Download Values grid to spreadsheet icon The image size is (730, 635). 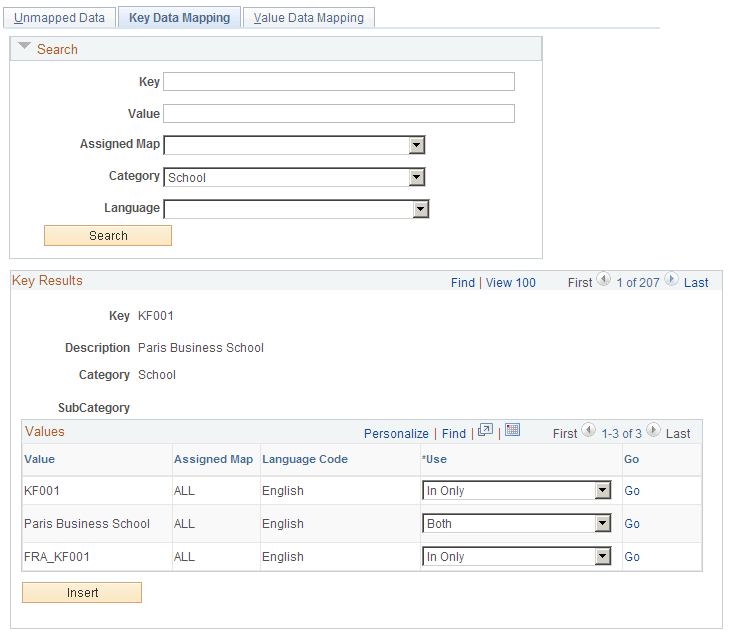click(512, 430)
